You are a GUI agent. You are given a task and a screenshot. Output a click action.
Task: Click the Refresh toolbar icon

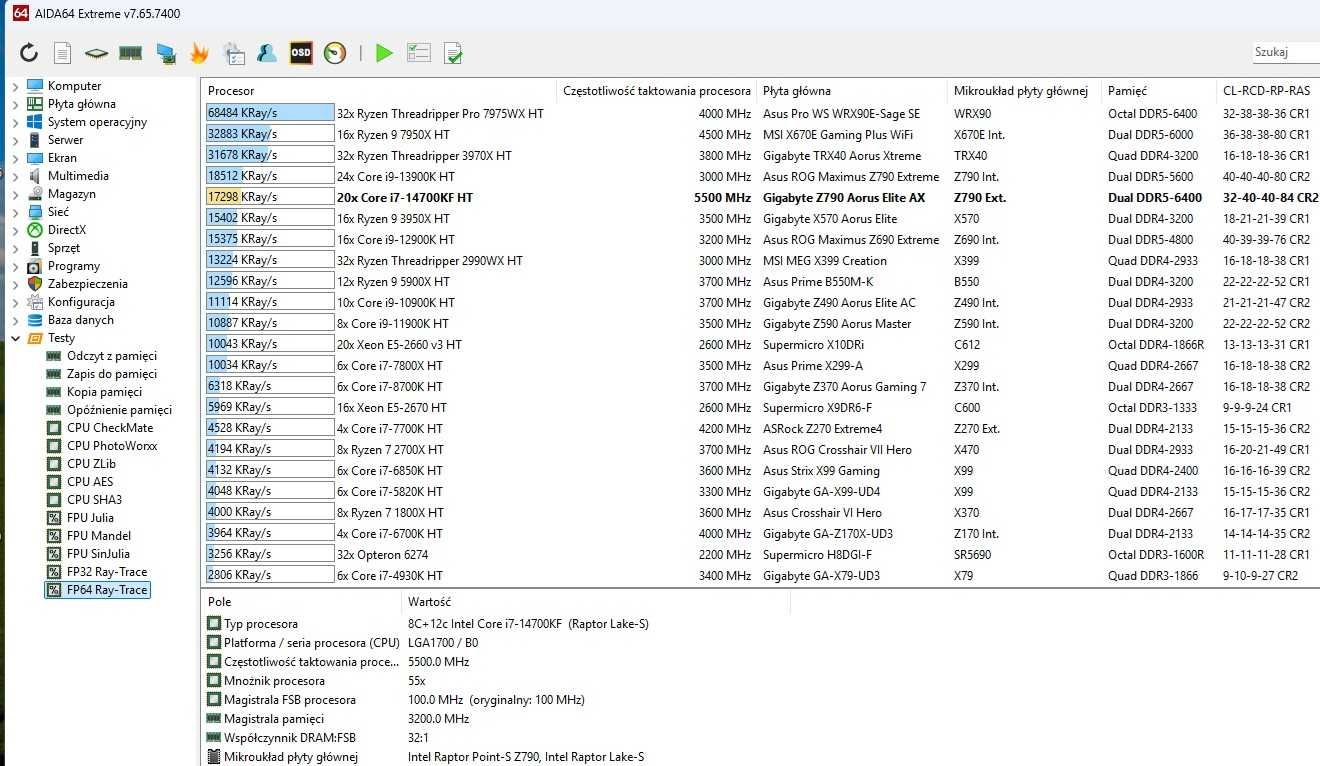(x=29, y=53)
